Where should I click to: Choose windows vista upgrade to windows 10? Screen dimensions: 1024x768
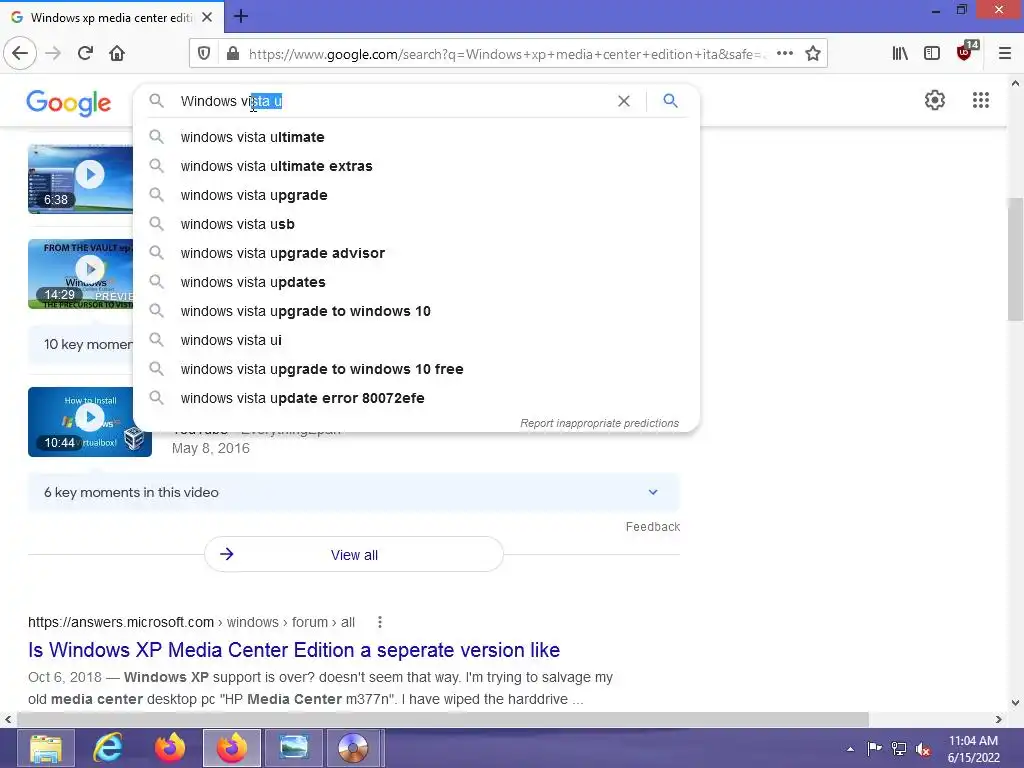point(416,311)
